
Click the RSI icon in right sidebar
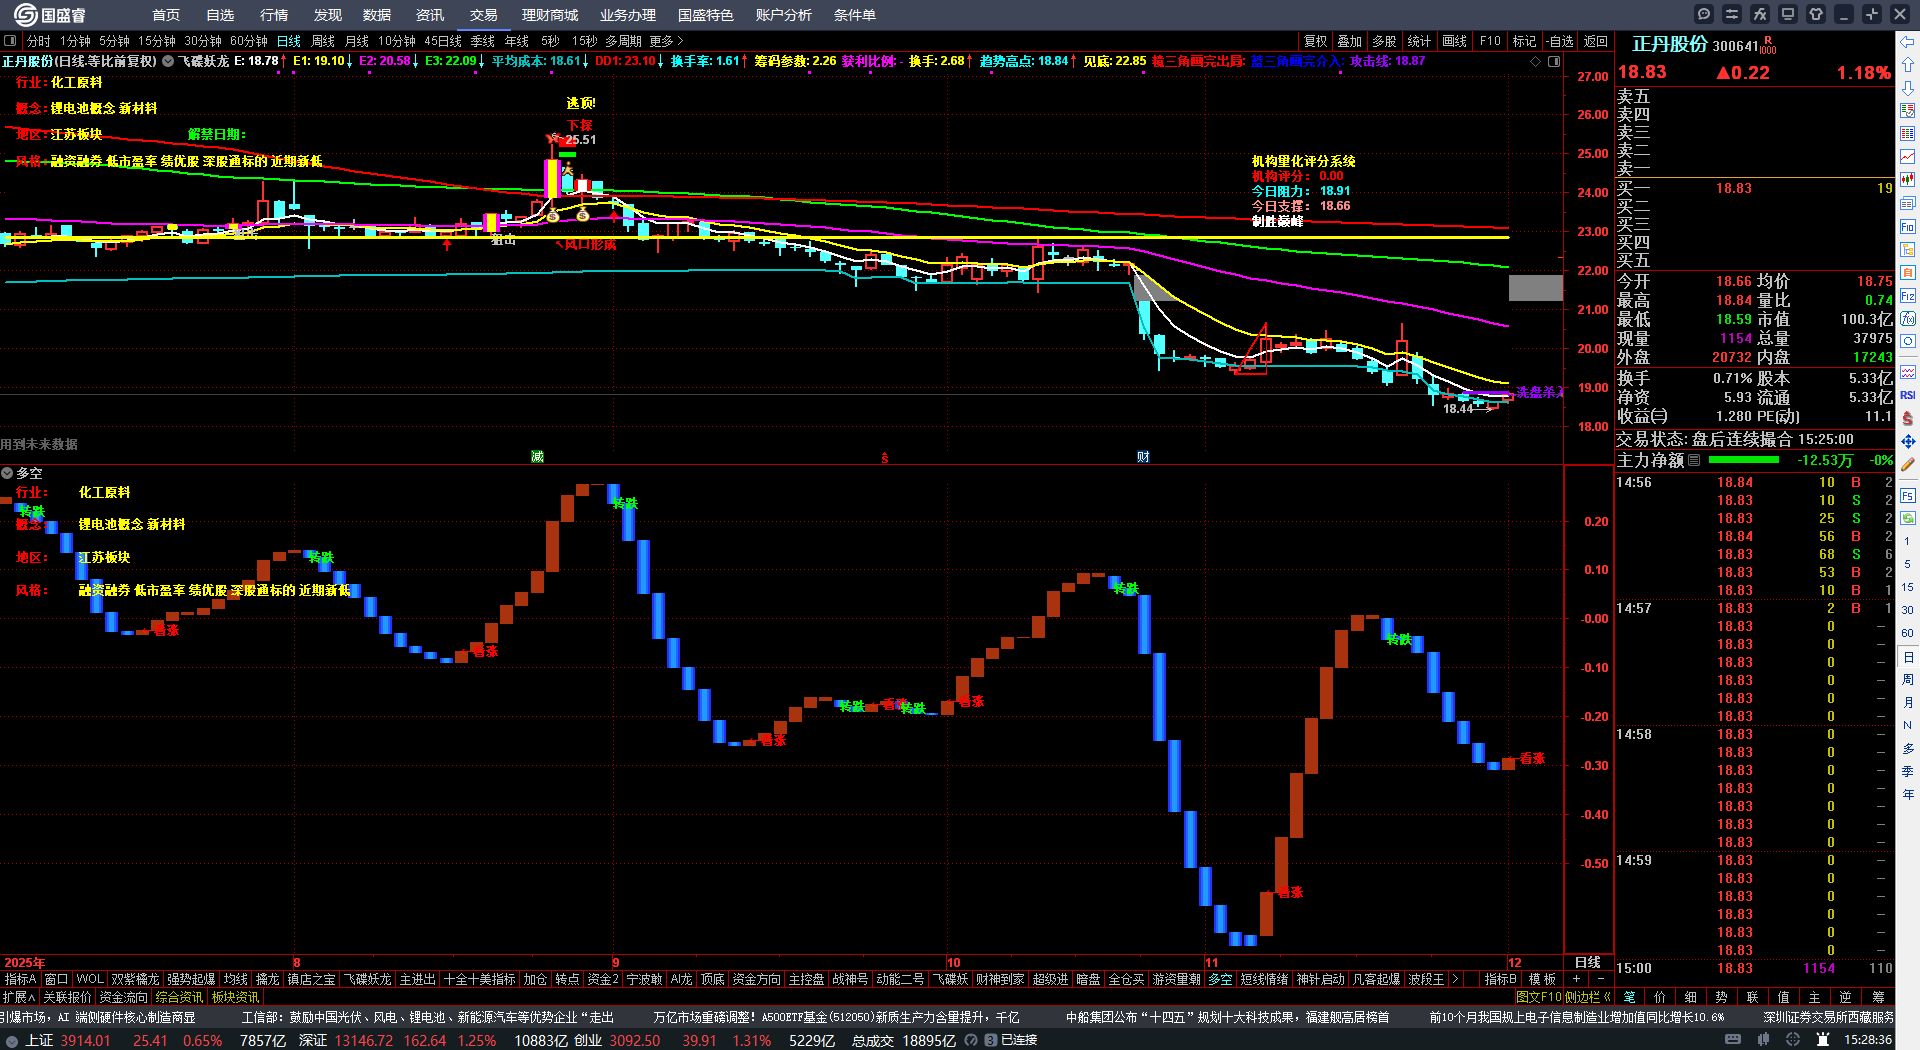pos(1908,395)
